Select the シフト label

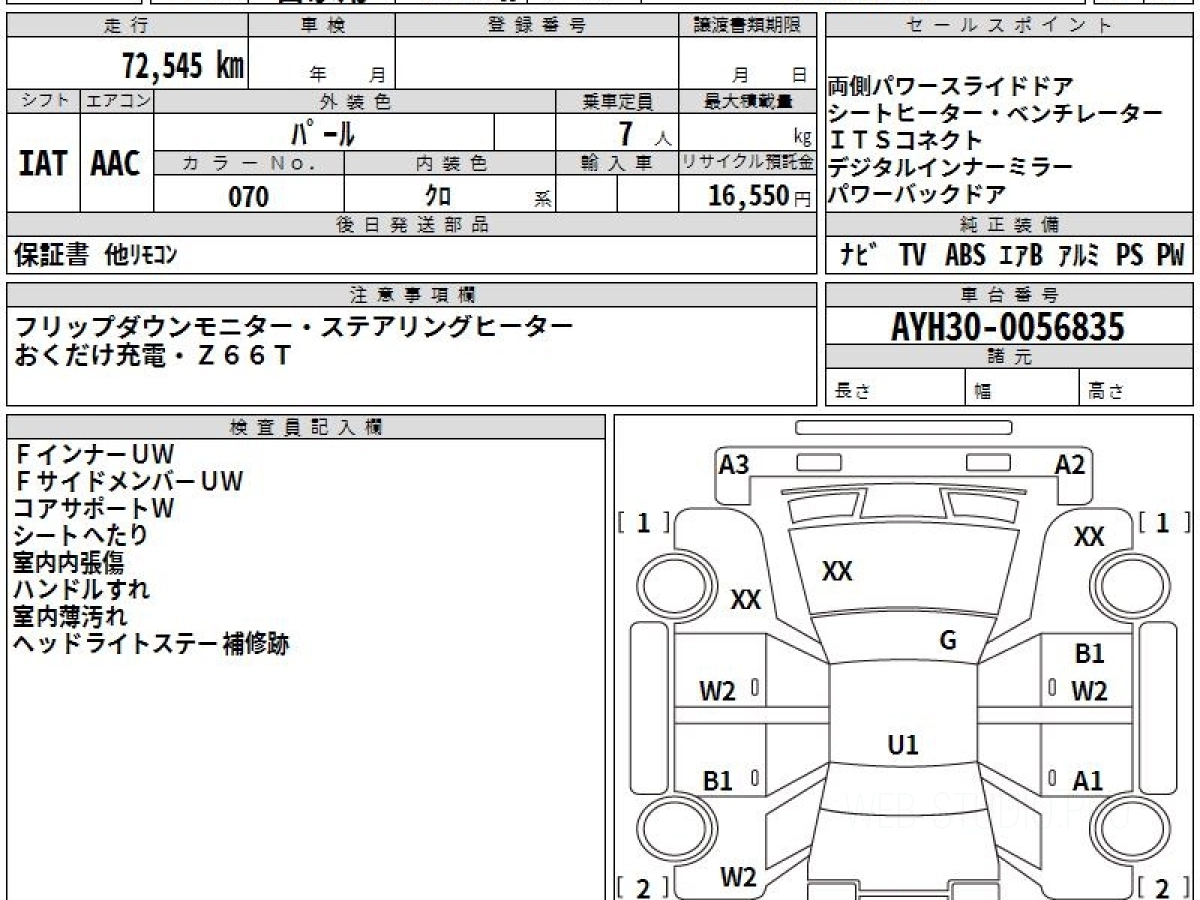tap(43, 100)
